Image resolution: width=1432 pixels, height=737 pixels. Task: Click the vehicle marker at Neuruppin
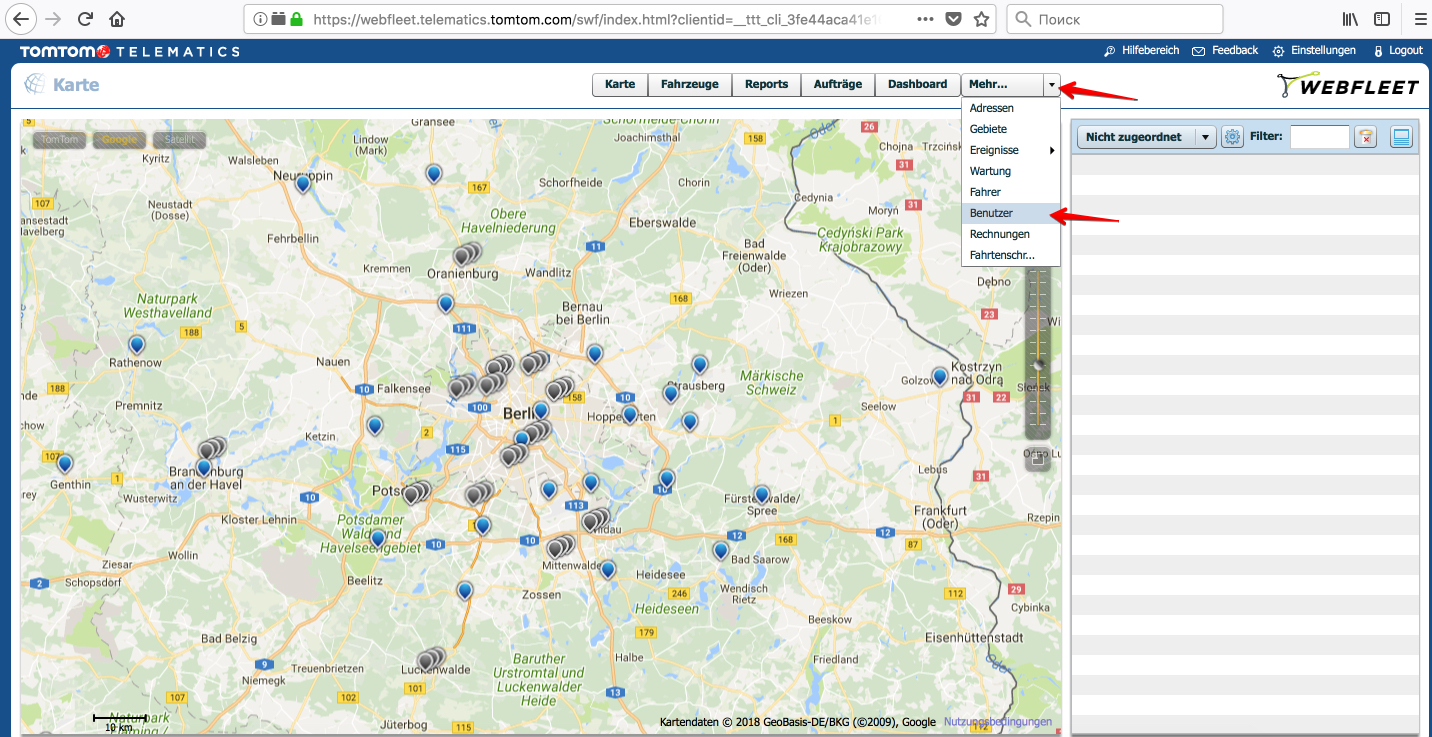click(x=302, y=183)
